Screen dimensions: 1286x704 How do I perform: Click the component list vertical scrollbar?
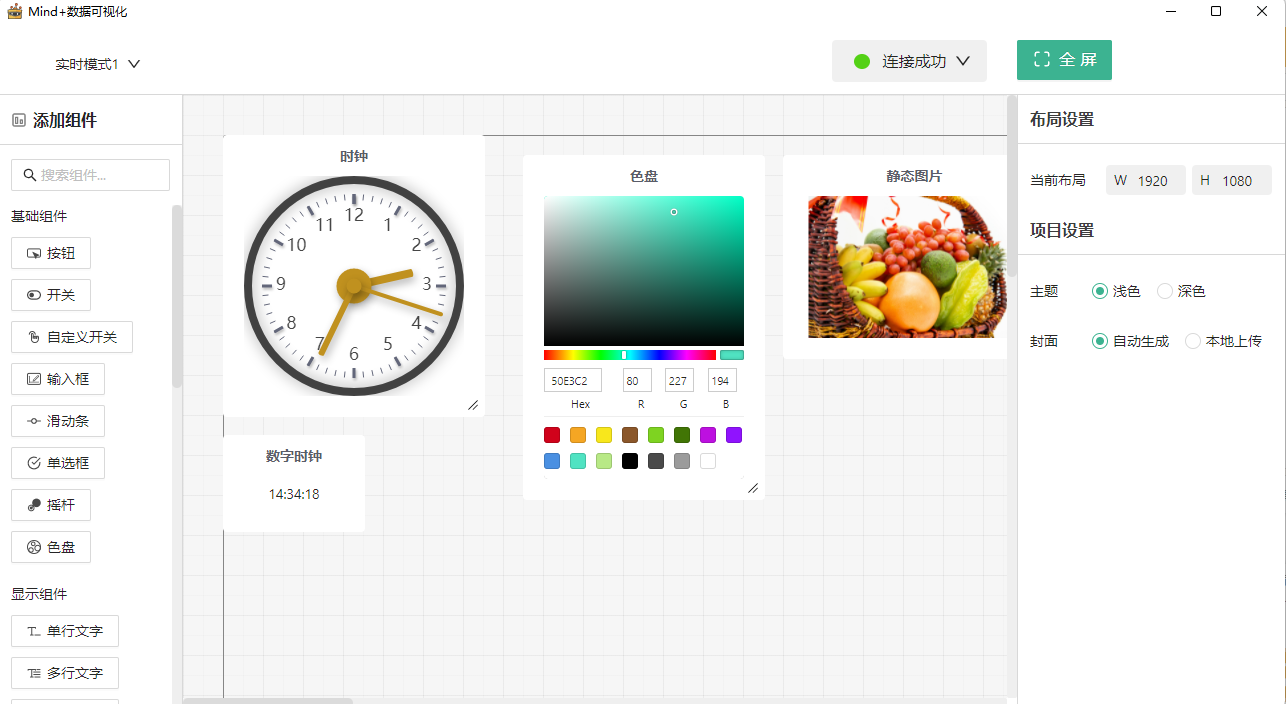click(177, 296)
